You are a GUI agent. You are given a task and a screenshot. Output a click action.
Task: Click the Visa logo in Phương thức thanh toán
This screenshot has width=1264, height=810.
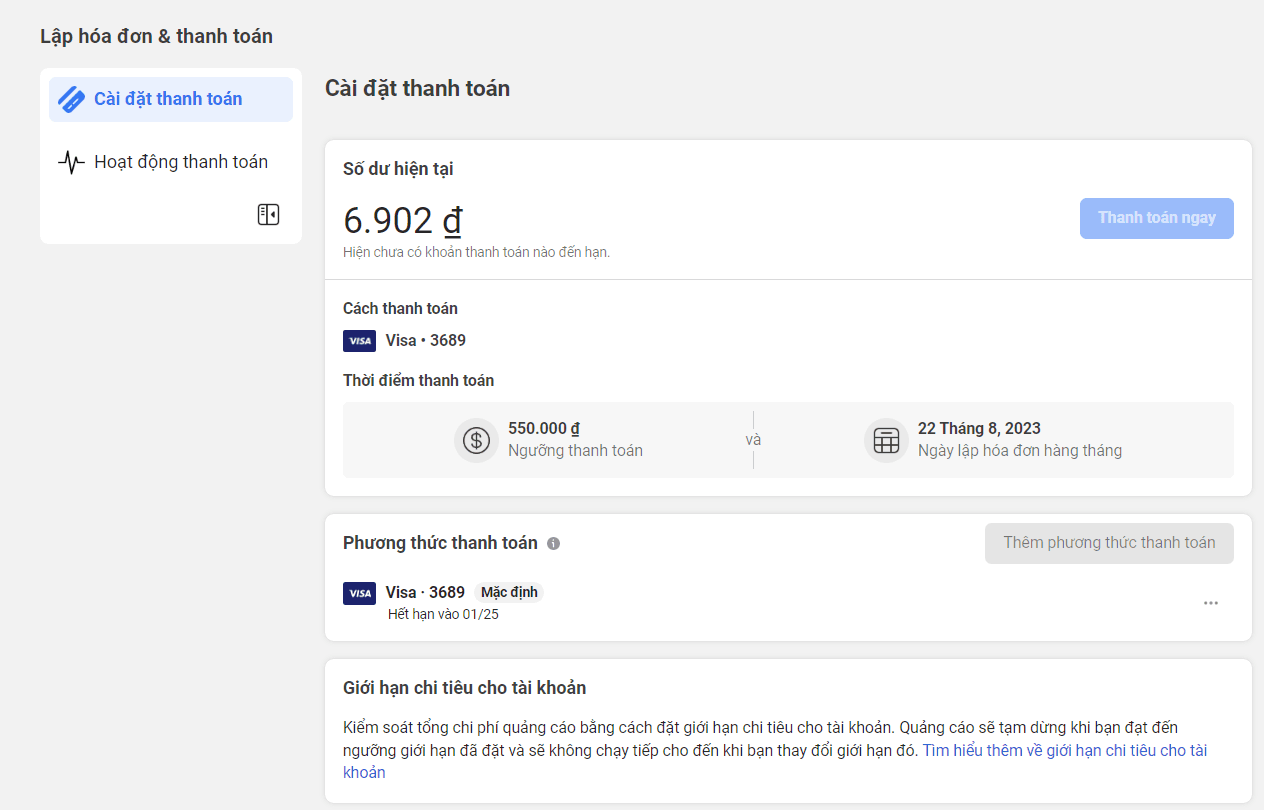359,593
